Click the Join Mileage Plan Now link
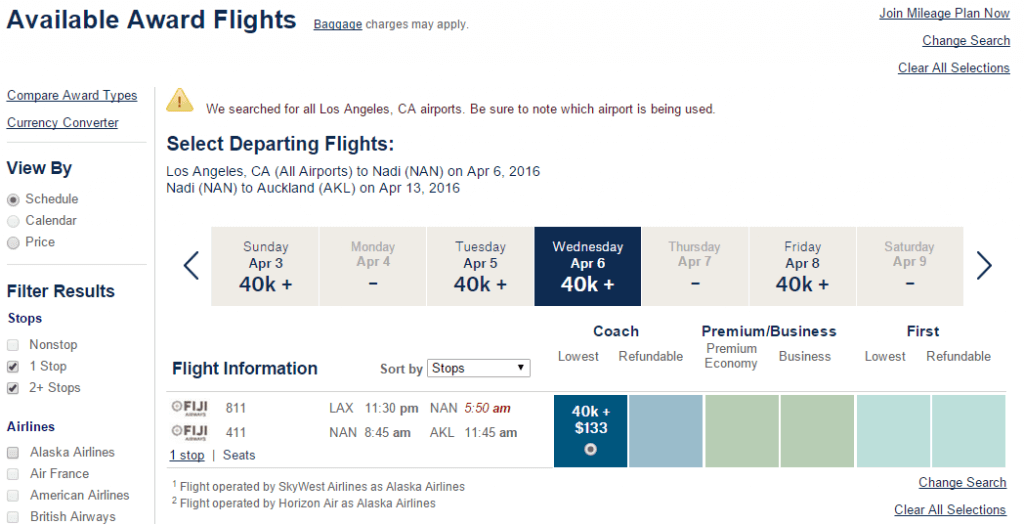Image resolution: width=1024 pixels, height=525 pixels. coord(944,13)
